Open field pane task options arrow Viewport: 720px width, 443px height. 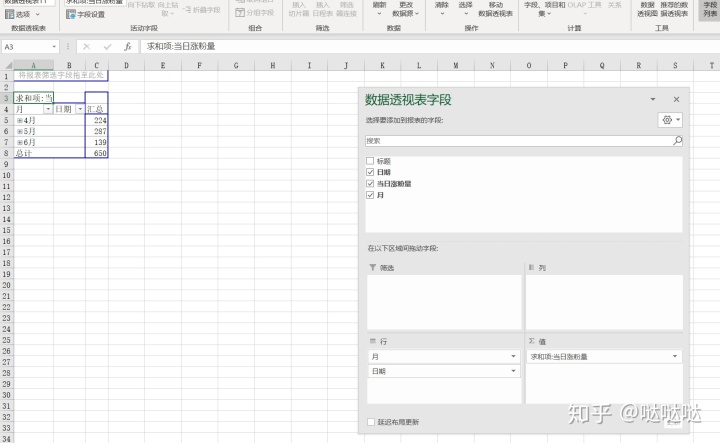pos(652,99)
